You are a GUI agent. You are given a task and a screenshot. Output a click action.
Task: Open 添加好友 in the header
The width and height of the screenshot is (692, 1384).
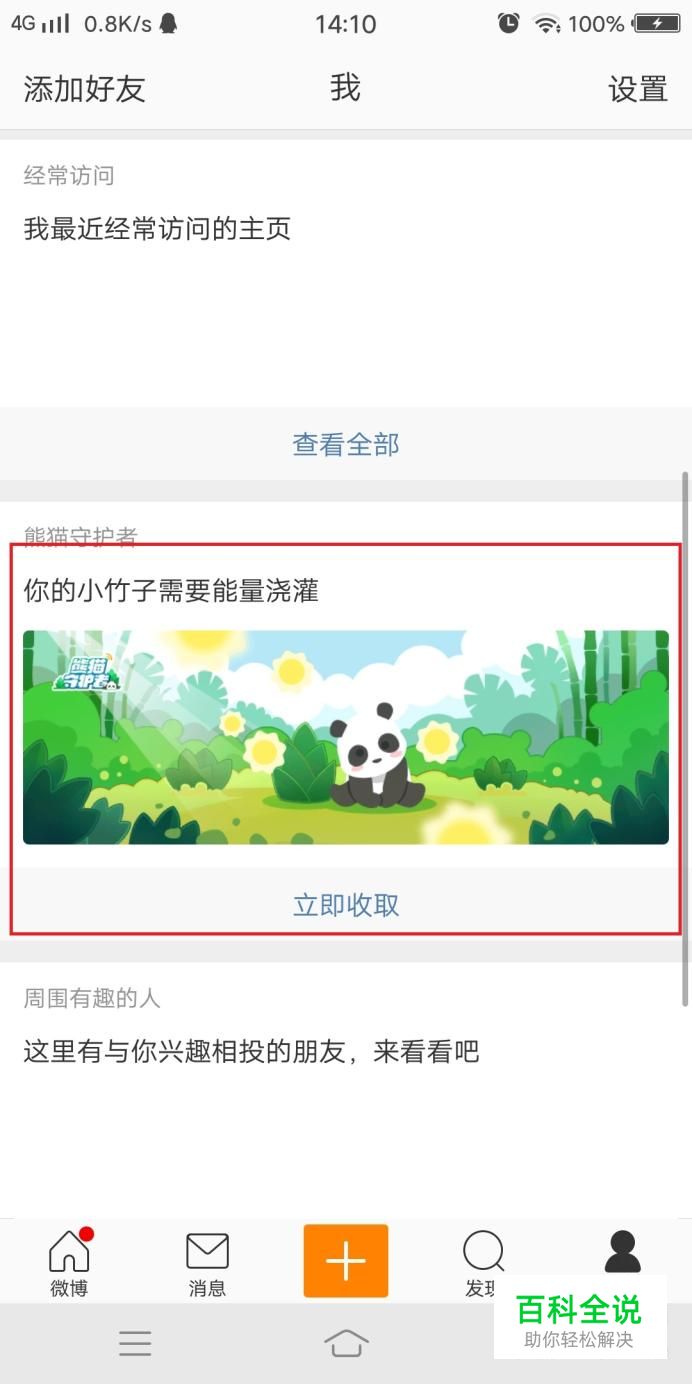(x=85, y=89)
